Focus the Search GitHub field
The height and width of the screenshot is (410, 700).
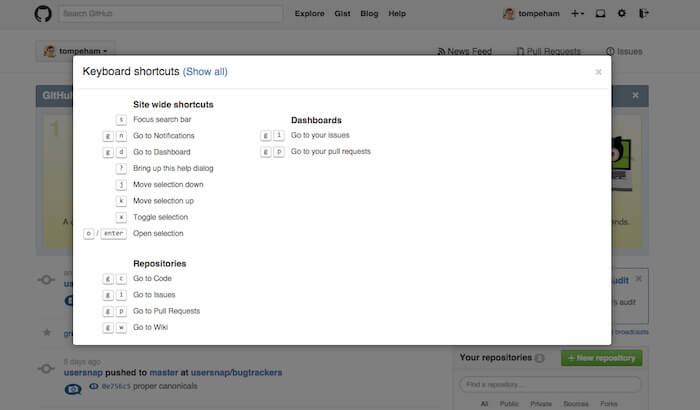[171, 13]
